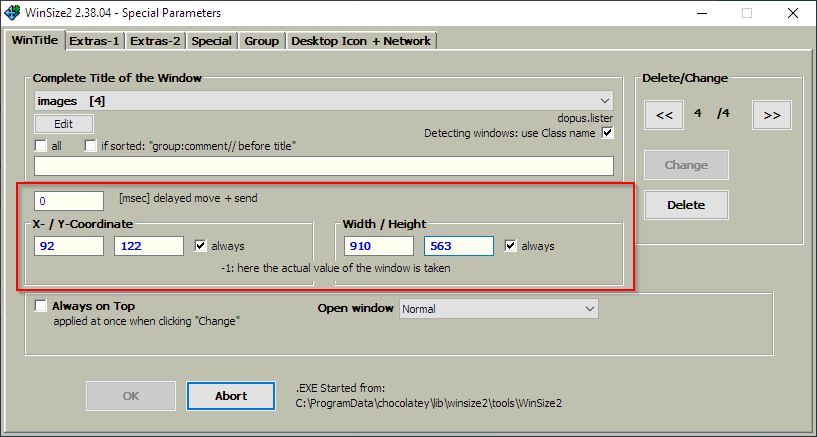The image size is (817, 437).
Task: Expand the window title dropdown showing images [4]
Action: point(324,101)
